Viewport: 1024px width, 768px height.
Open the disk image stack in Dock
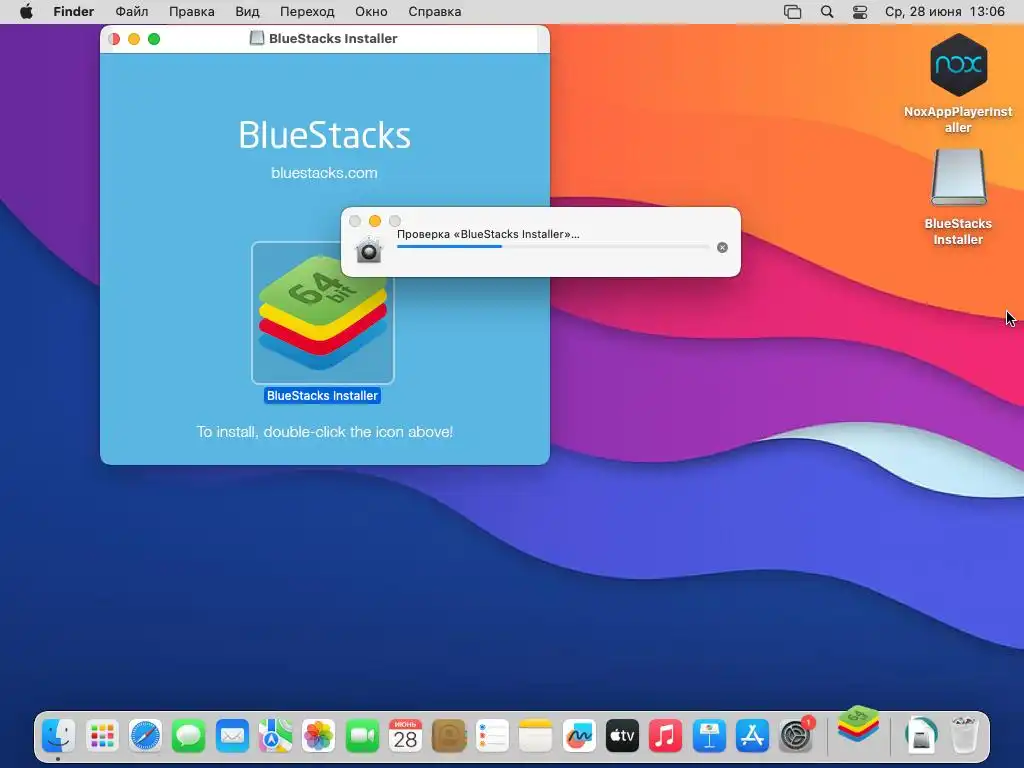click(921, 735)
